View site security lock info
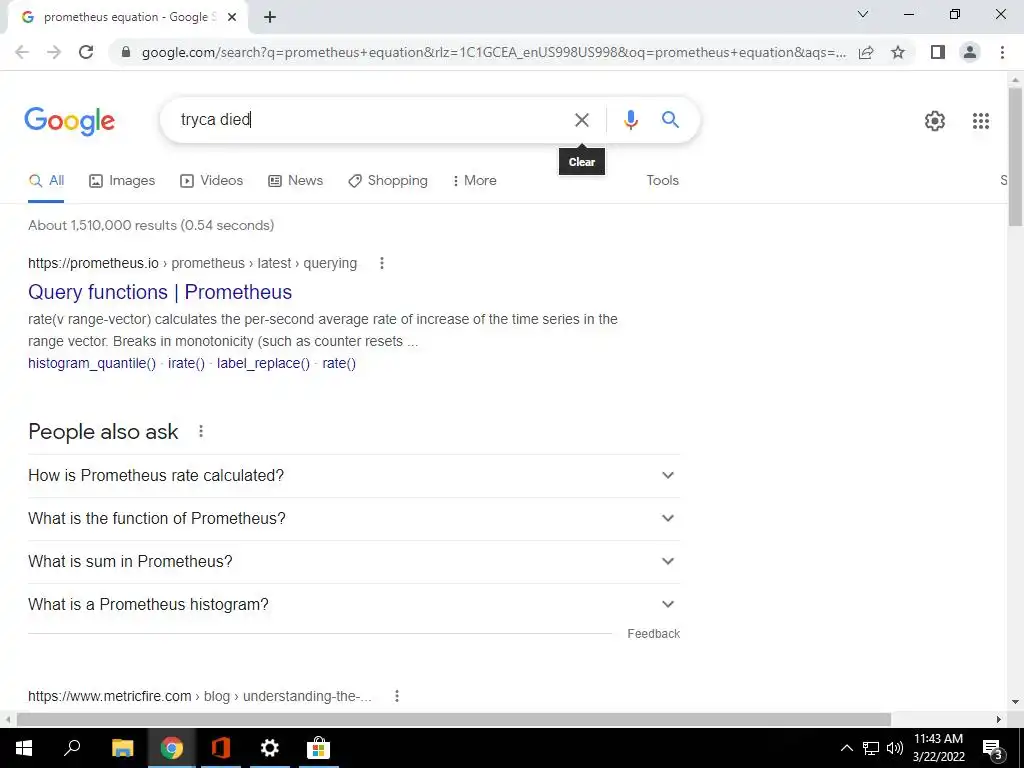1024x768 pixels. pyautogui.click(x=126, y=52)
